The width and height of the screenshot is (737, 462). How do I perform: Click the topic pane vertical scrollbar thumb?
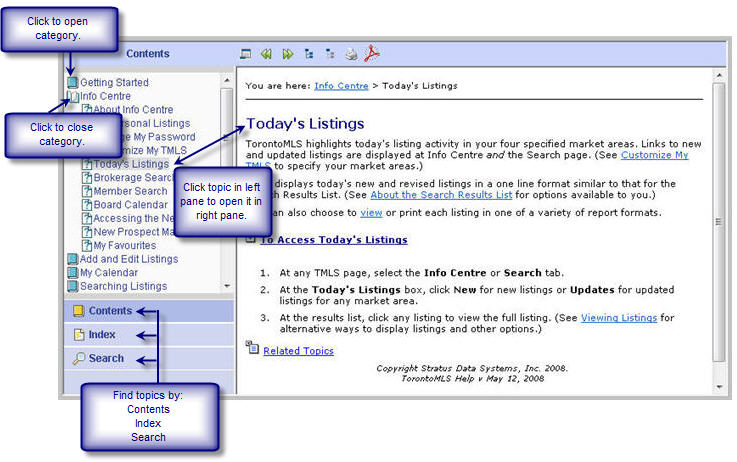(719, 222)
